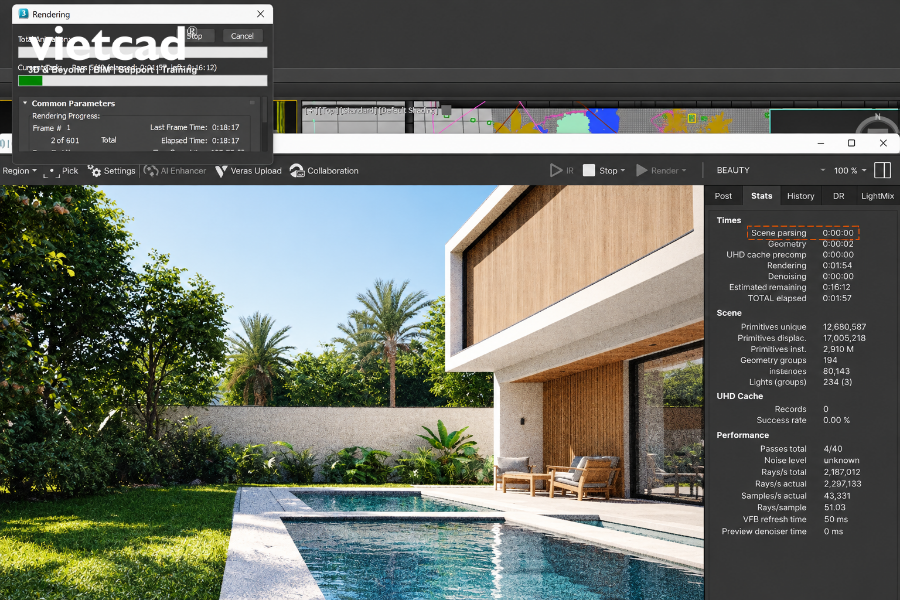This screenshot has width=900, height=600.
Task: Open the LightMix tab
Action: [x=877, y=196]
